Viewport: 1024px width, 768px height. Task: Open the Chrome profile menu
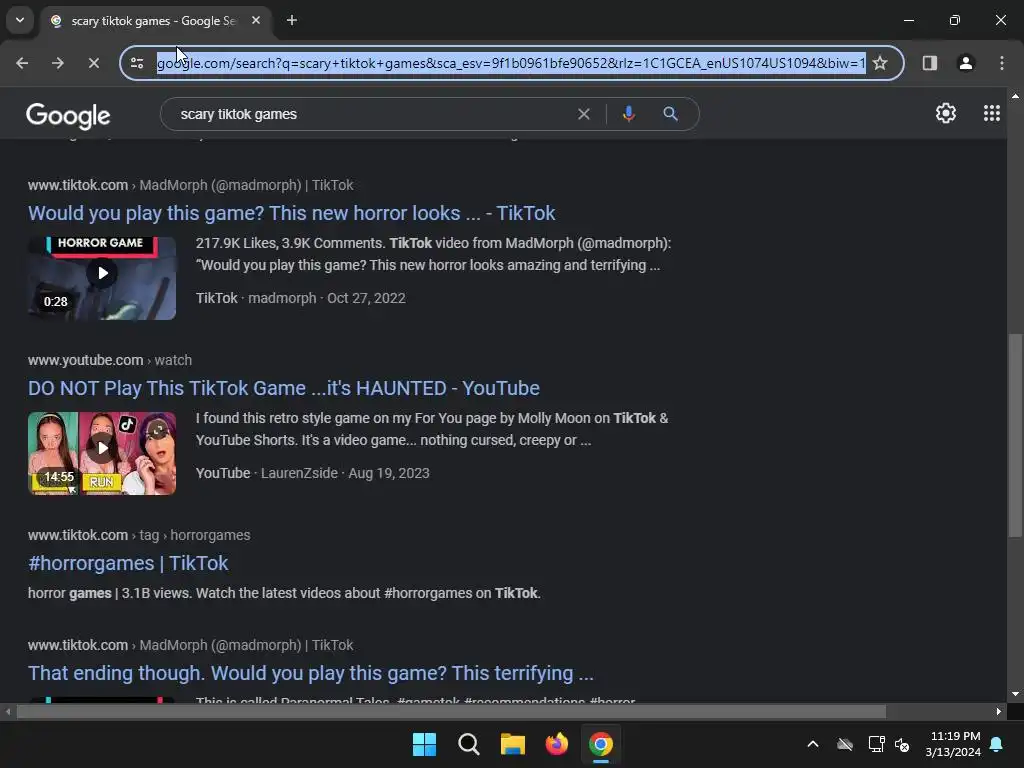coord(965,63)
